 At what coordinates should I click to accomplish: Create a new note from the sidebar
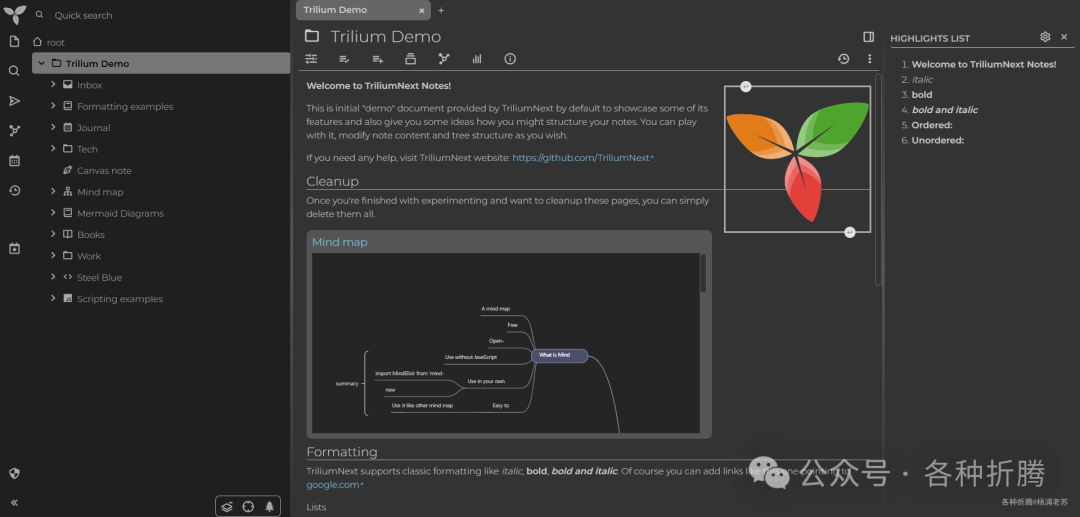(14, 42)
